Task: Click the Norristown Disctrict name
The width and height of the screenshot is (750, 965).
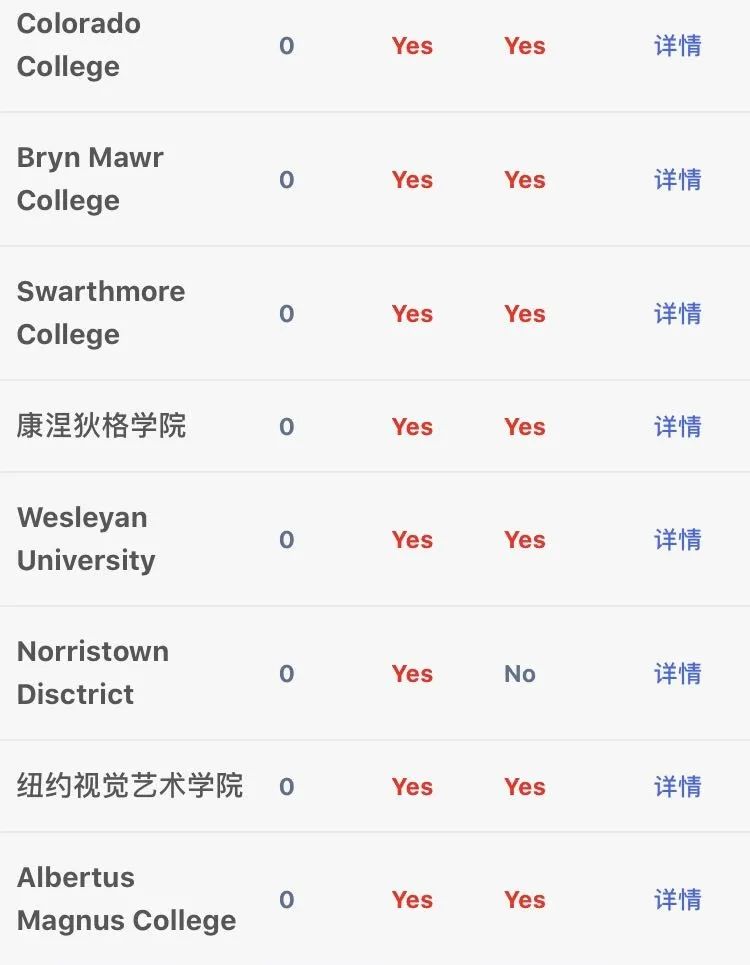Action: pyautogui.click(x=93, y=673)
